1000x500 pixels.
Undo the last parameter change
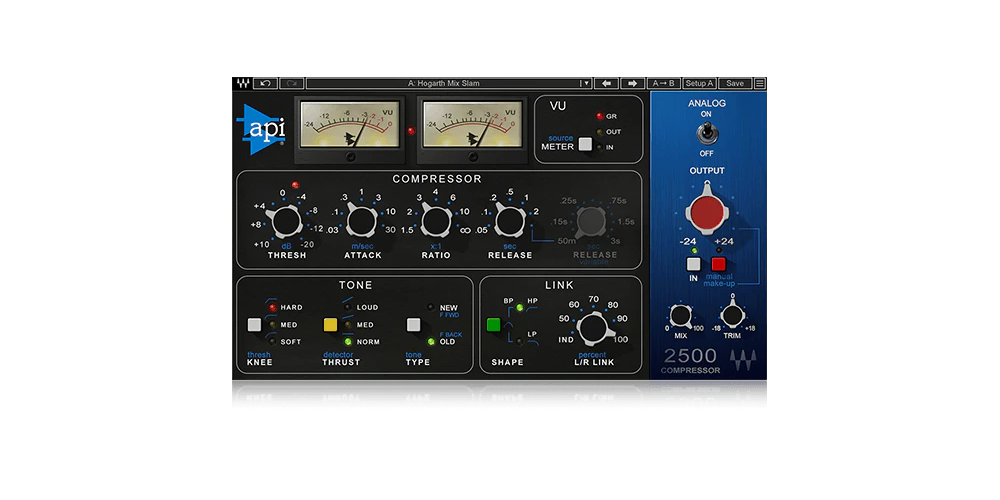pyautogui.click(x=265, y=84)
